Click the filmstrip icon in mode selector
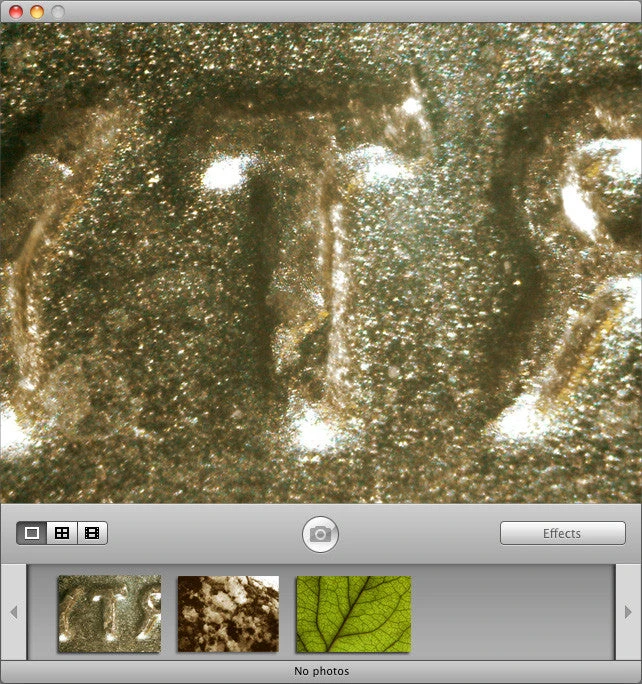Screen dimensions: 642x684 [x=92, y=533]
